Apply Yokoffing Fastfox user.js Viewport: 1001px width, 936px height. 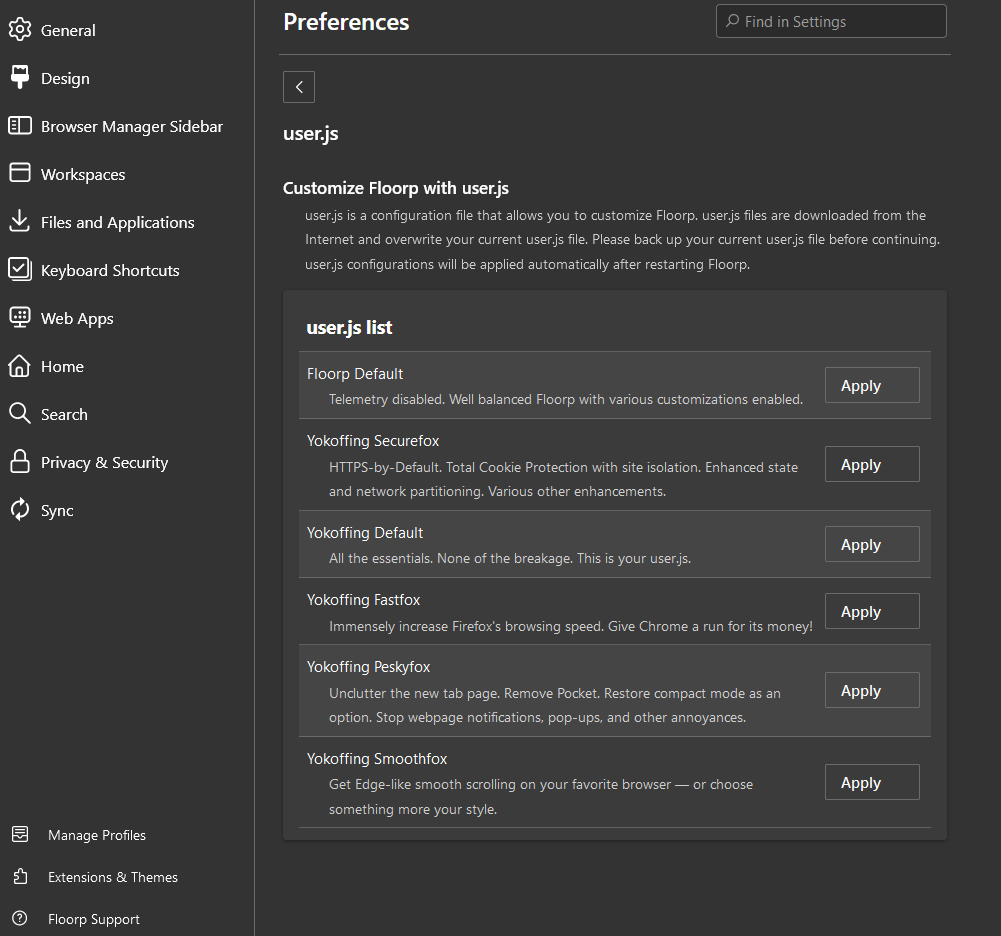pyautogui.click(x=871, y=611)
